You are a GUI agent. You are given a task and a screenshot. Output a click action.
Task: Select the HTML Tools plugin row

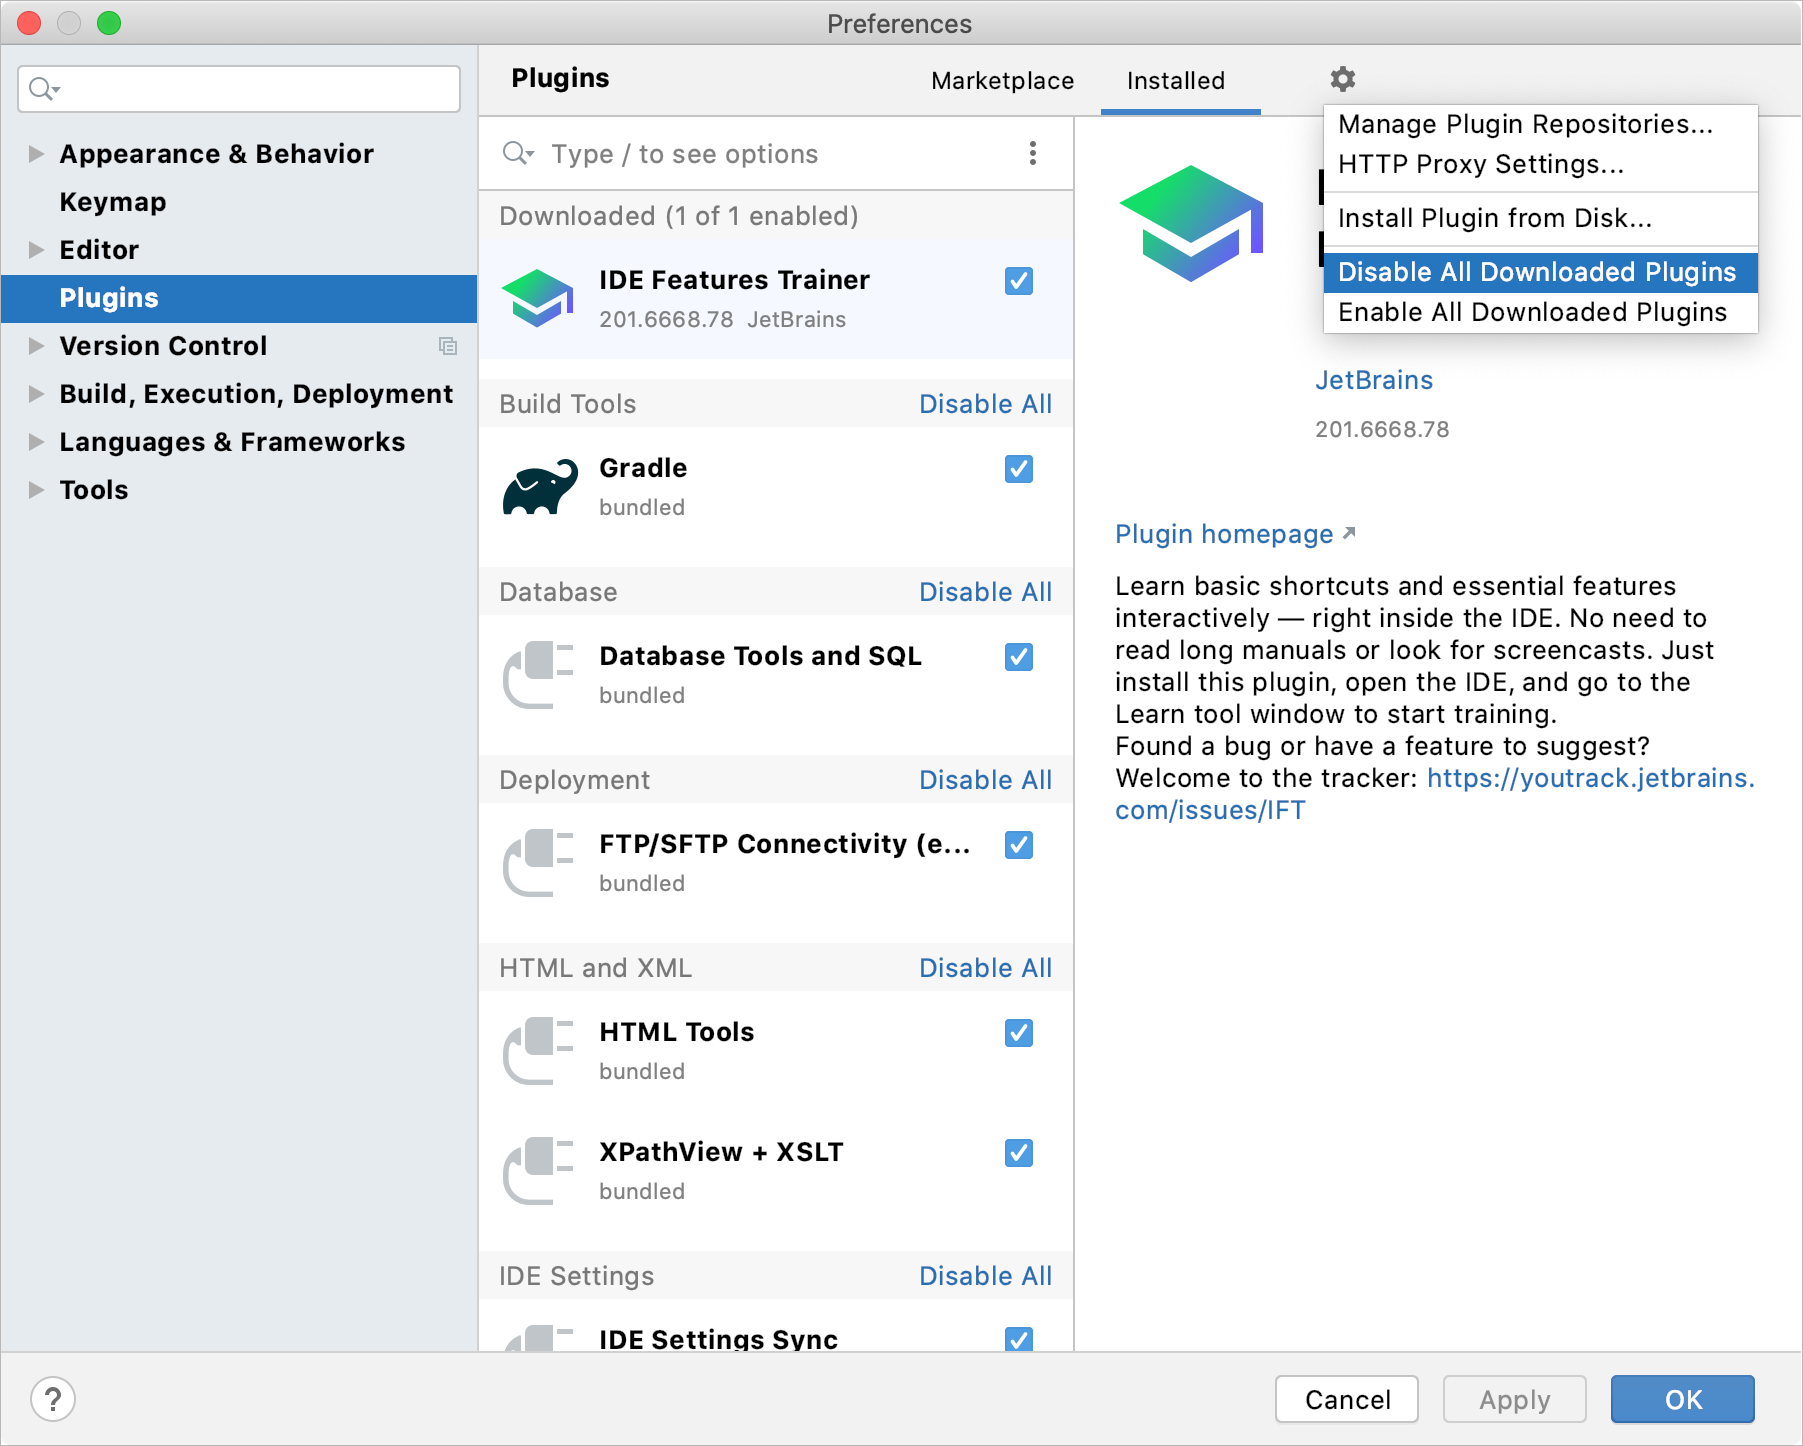[776, 1051]
